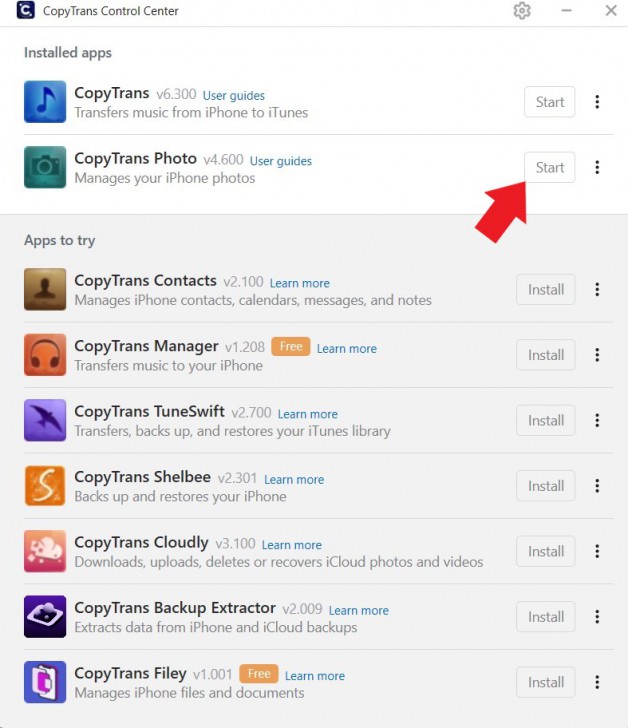The image size is (628, 728).
Task: Click the CopyTrans Control Center logo icon
Action: coord(26,10)
